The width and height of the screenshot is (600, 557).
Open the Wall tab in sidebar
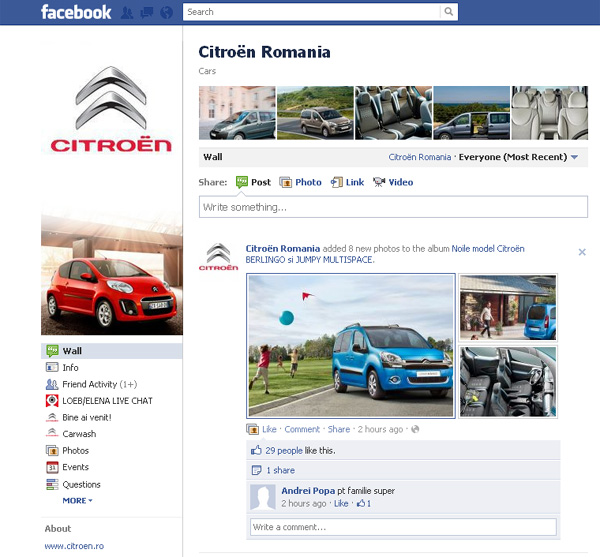click(x=72, y=351)
